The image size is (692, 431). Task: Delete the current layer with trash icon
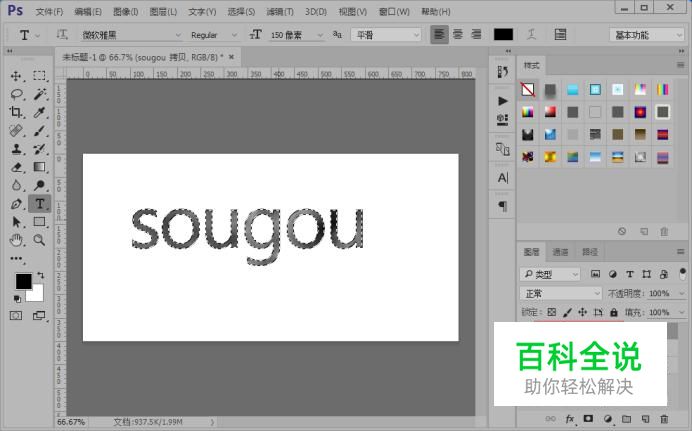click(x=664, y=419)
